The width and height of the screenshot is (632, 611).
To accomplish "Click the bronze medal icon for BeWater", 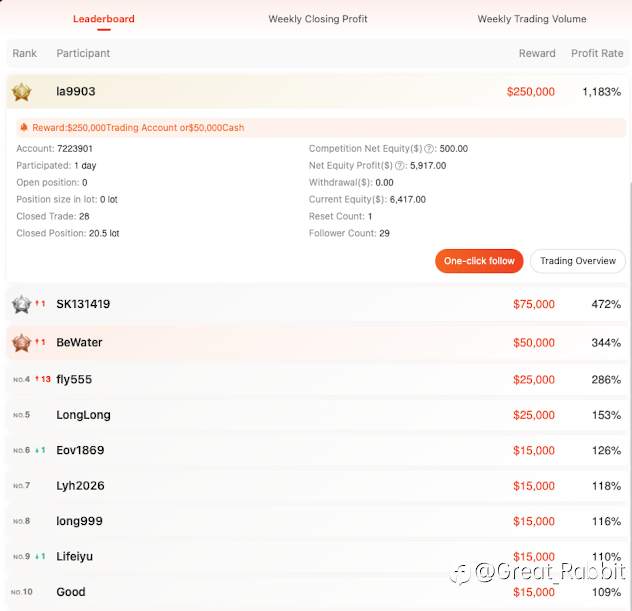I will pos(21,343).
